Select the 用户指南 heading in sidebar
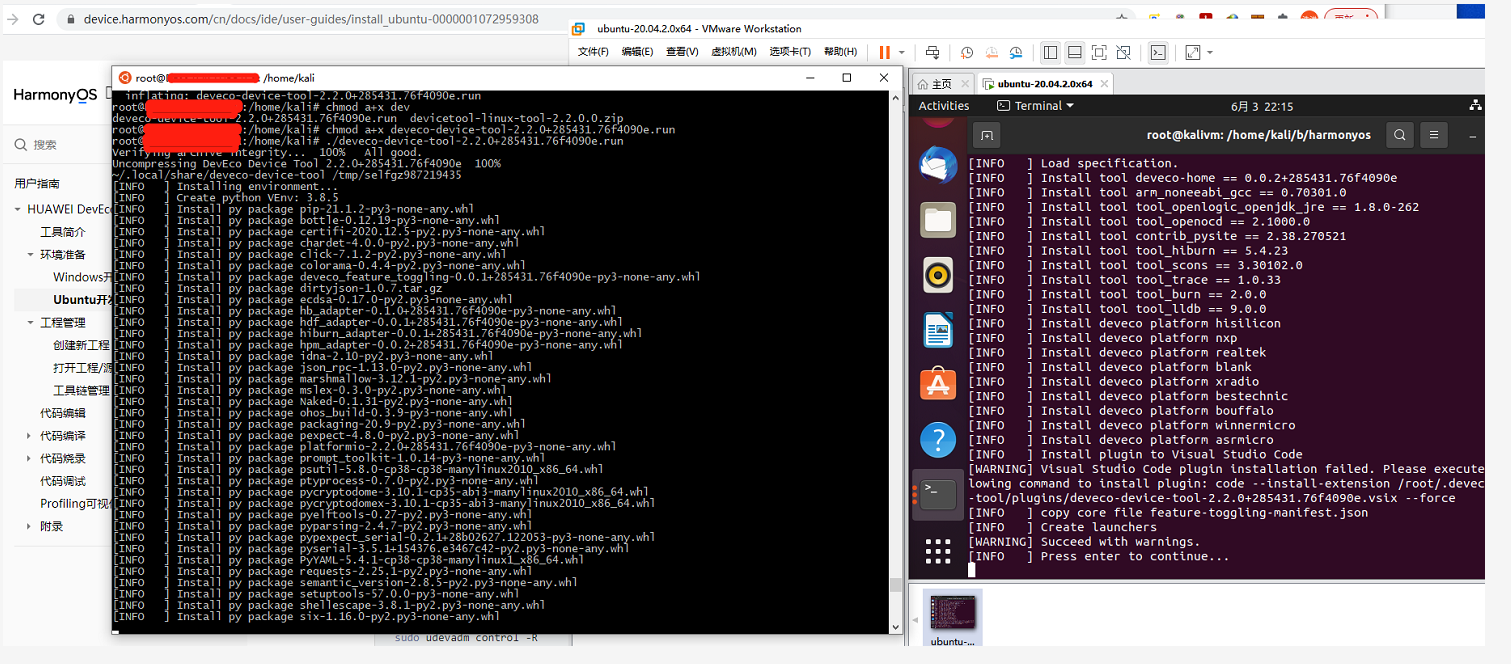This screenshot has width=1511, height=664. tap(37, 184)
